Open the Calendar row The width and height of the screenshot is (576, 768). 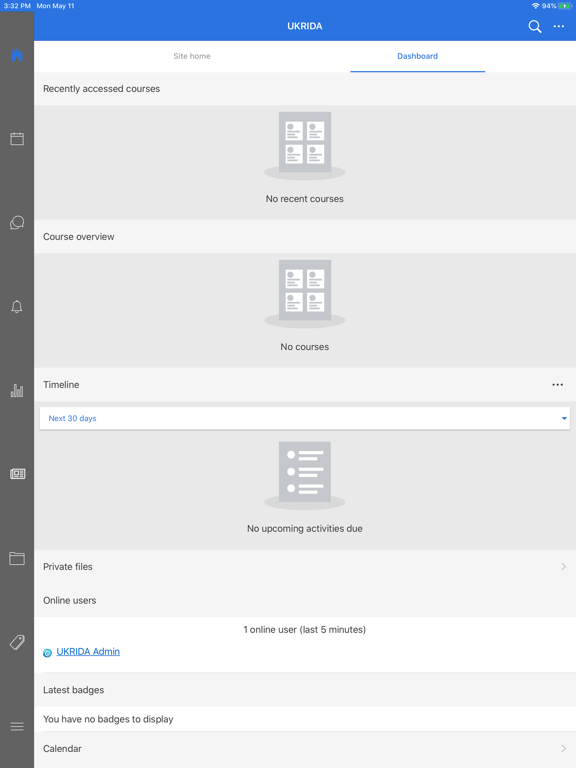click(x=305, y=748)
